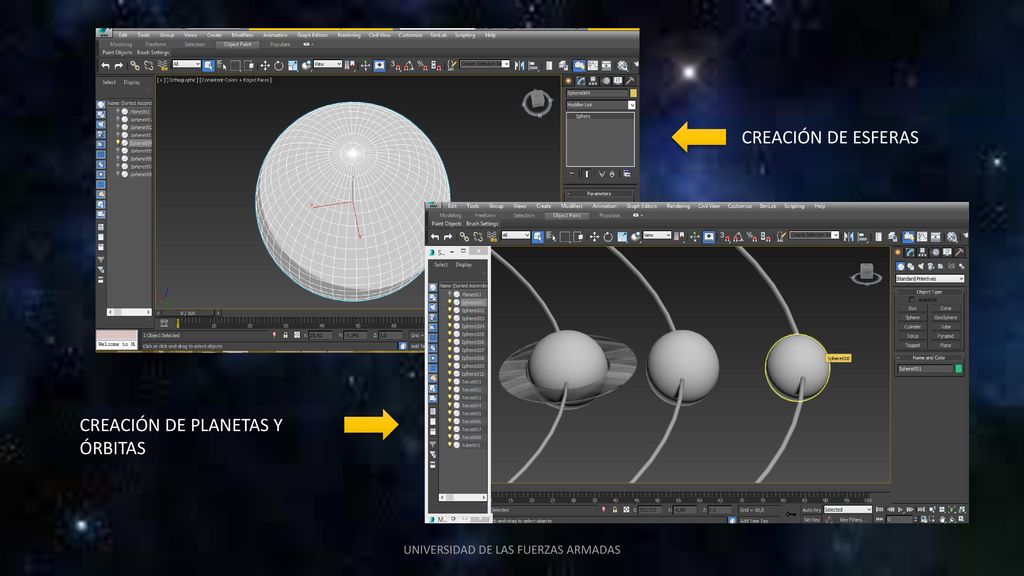Click Play Animation in front window
Screen dimensions: 1024x576
901,509
